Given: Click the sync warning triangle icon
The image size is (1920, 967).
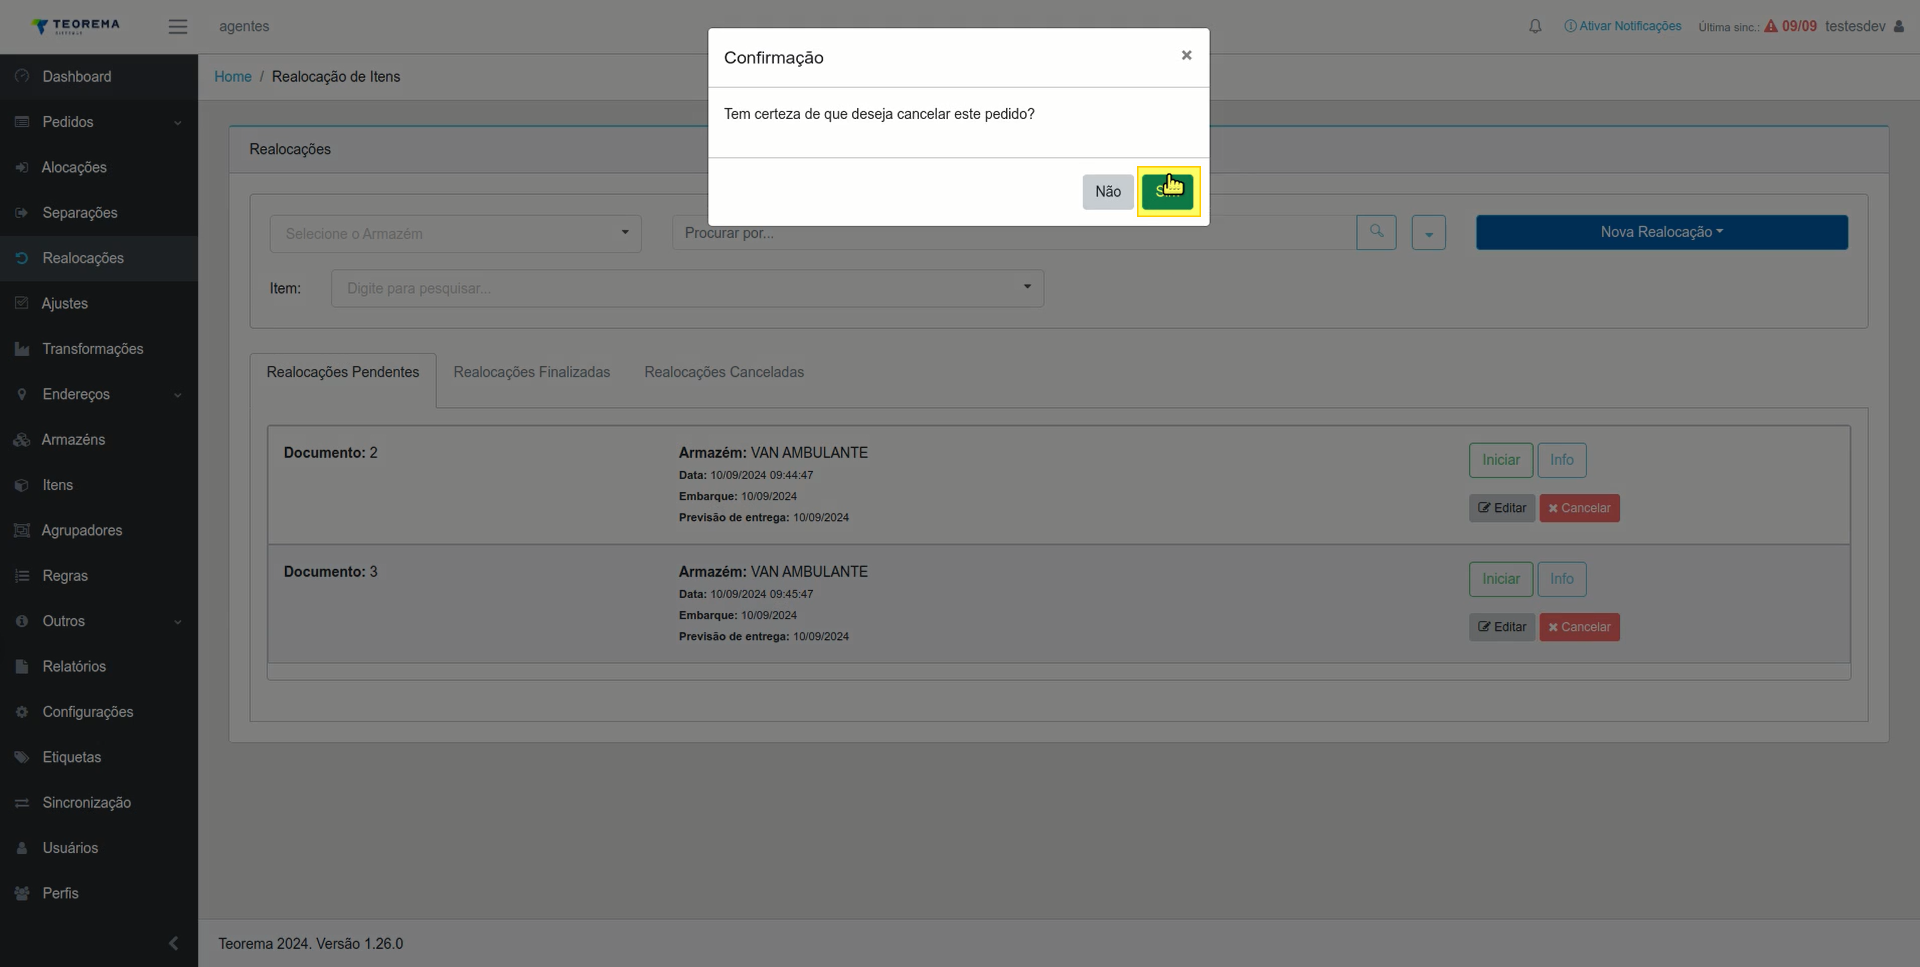Looking at the screenshot, I should coord(1771,27).
